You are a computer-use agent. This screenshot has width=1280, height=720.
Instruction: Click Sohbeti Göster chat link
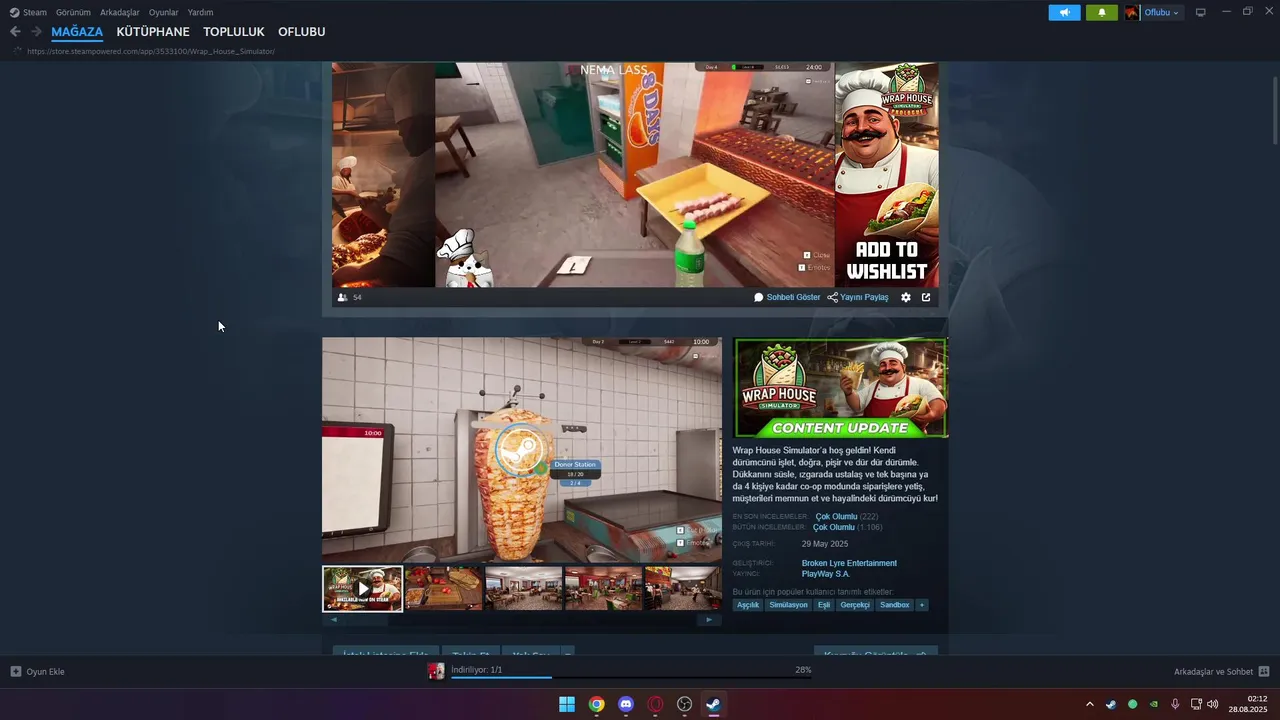(x=787, y=297)
